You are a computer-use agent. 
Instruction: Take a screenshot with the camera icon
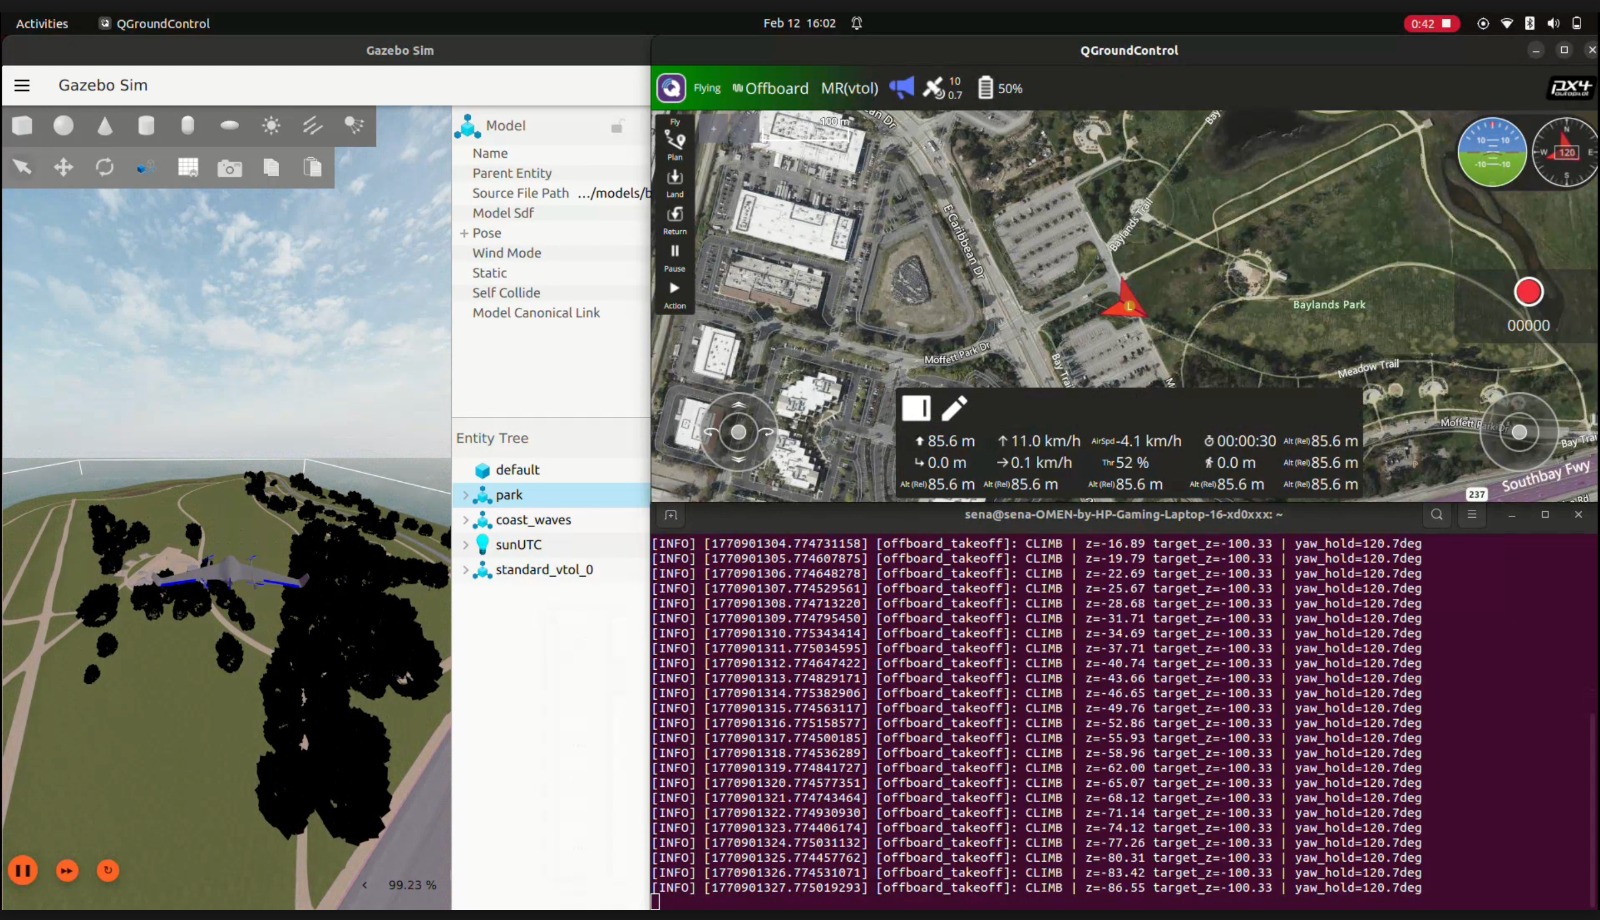[229, 168]
